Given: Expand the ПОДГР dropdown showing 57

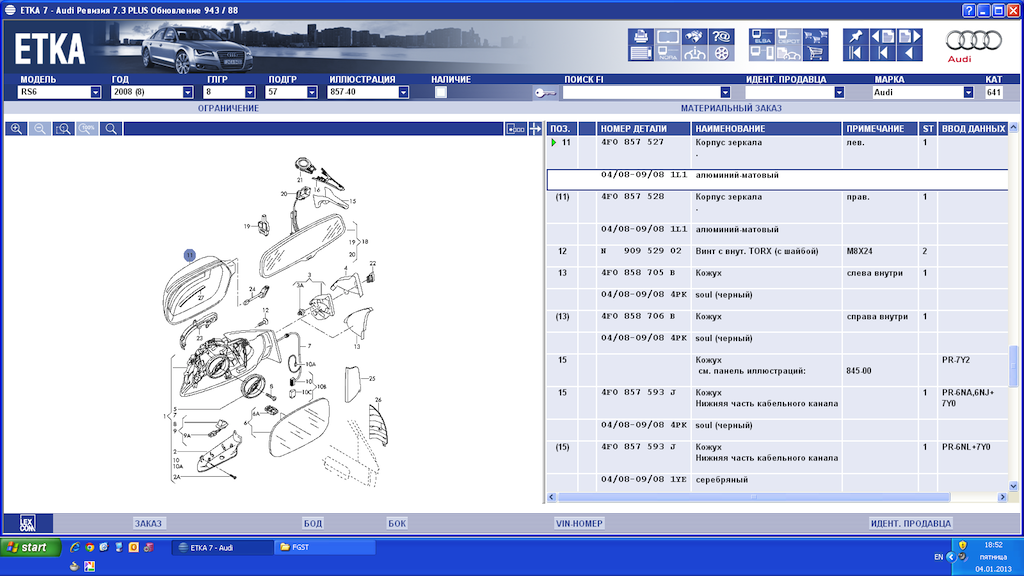Looking at the screenshot, I should coord(312,92).
